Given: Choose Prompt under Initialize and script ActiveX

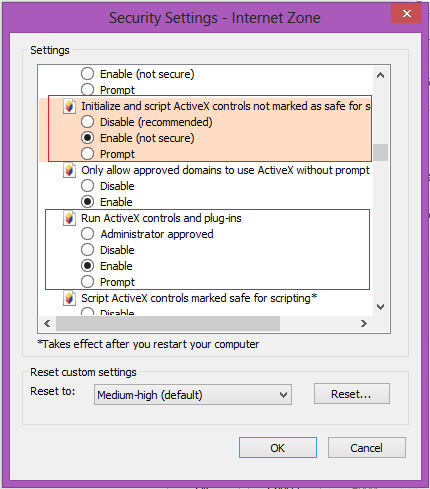Looking at the screenshot, I should [x=87, y=154].
